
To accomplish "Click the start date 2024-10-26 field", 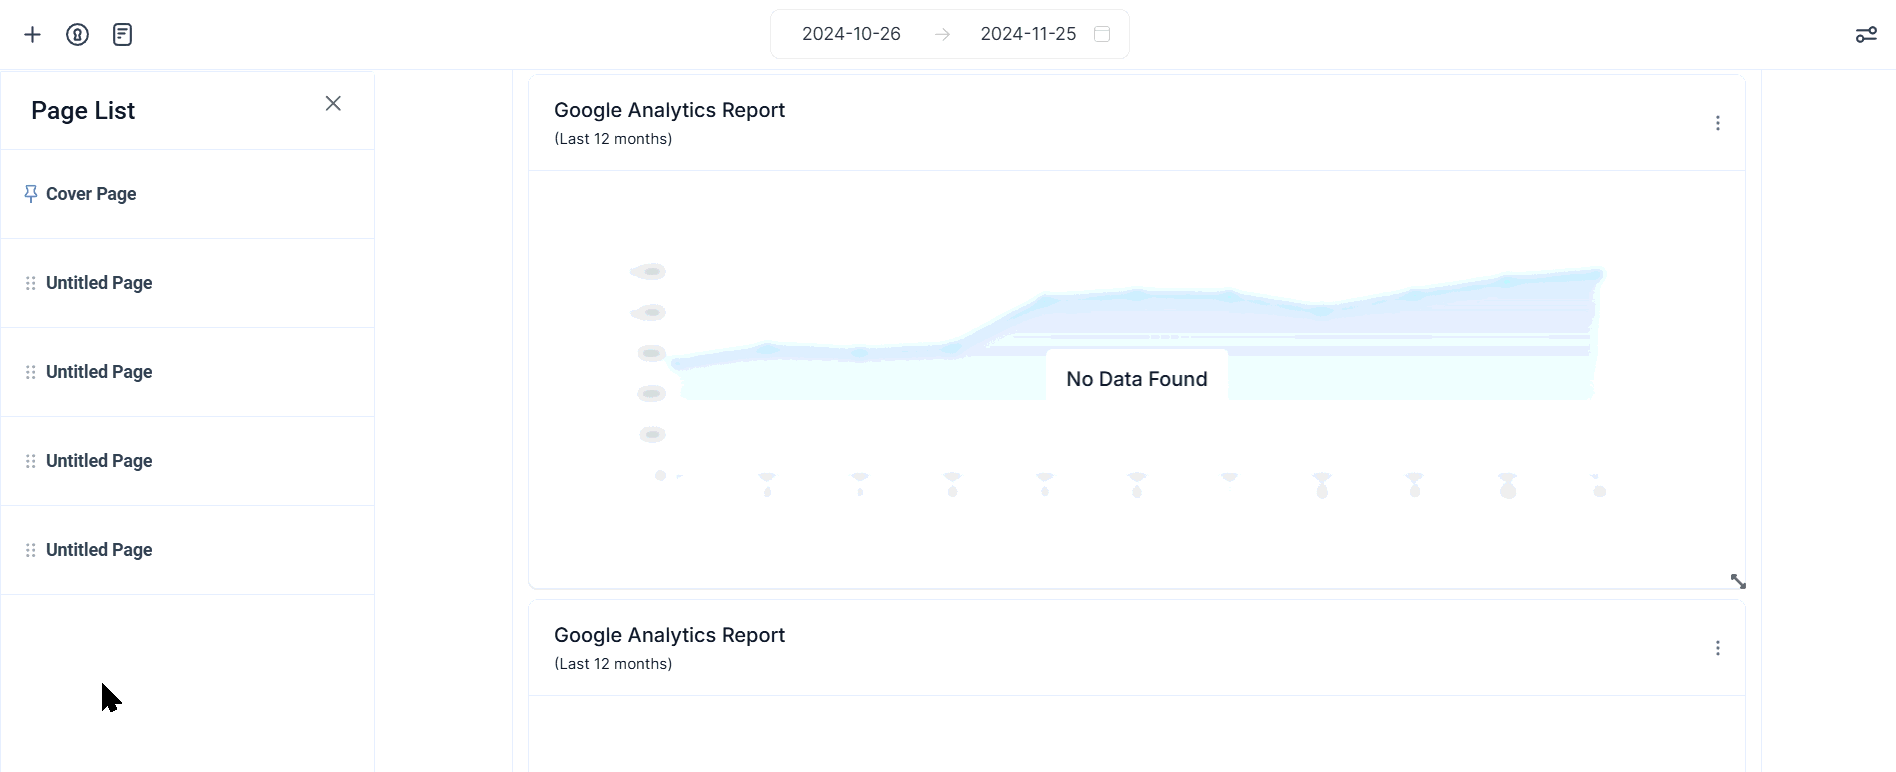I will pyautogui.click(x=851, y=34).
